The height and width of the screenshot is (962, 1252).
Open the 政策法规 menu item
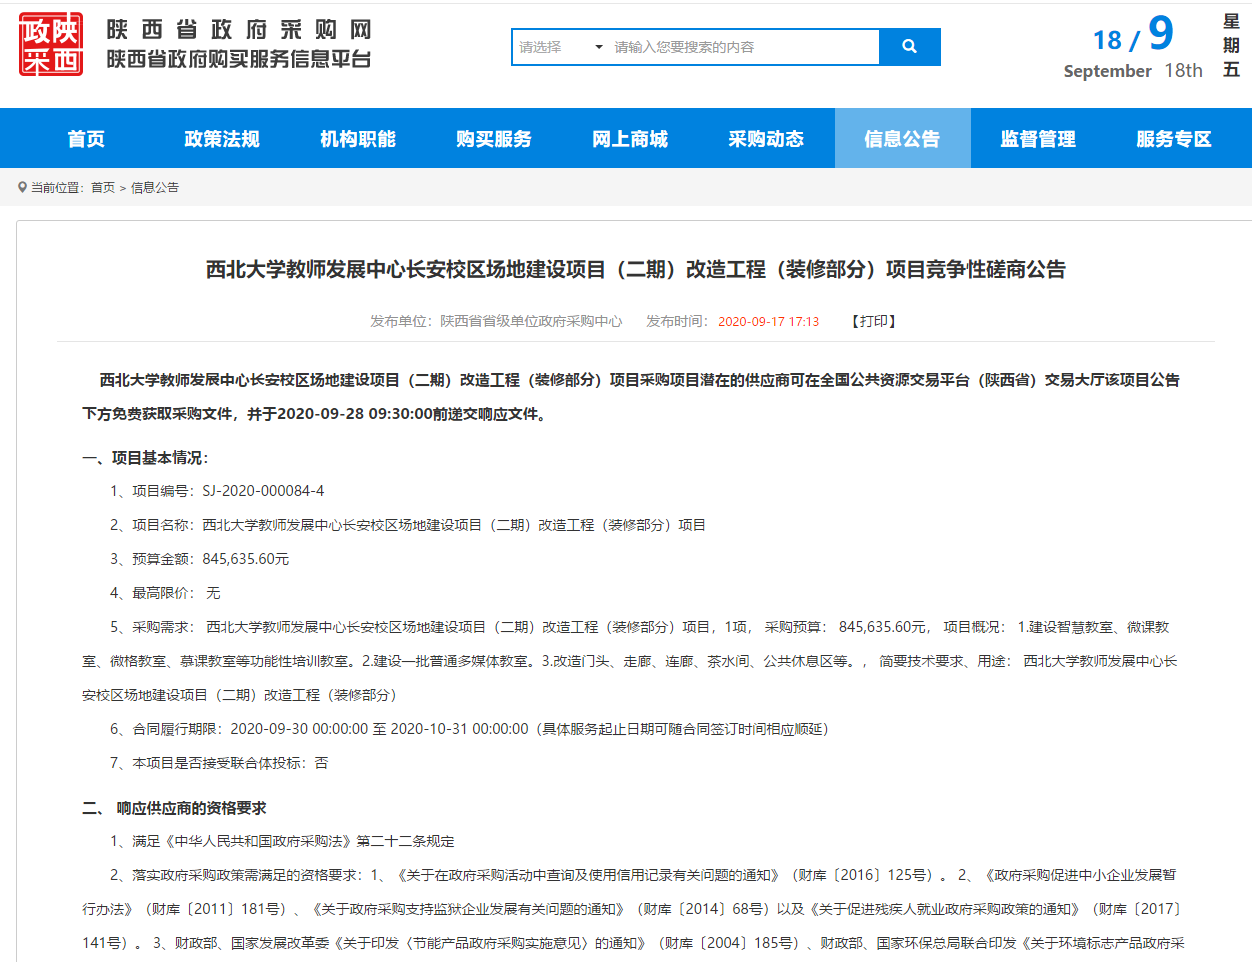(x=222, y=139)
